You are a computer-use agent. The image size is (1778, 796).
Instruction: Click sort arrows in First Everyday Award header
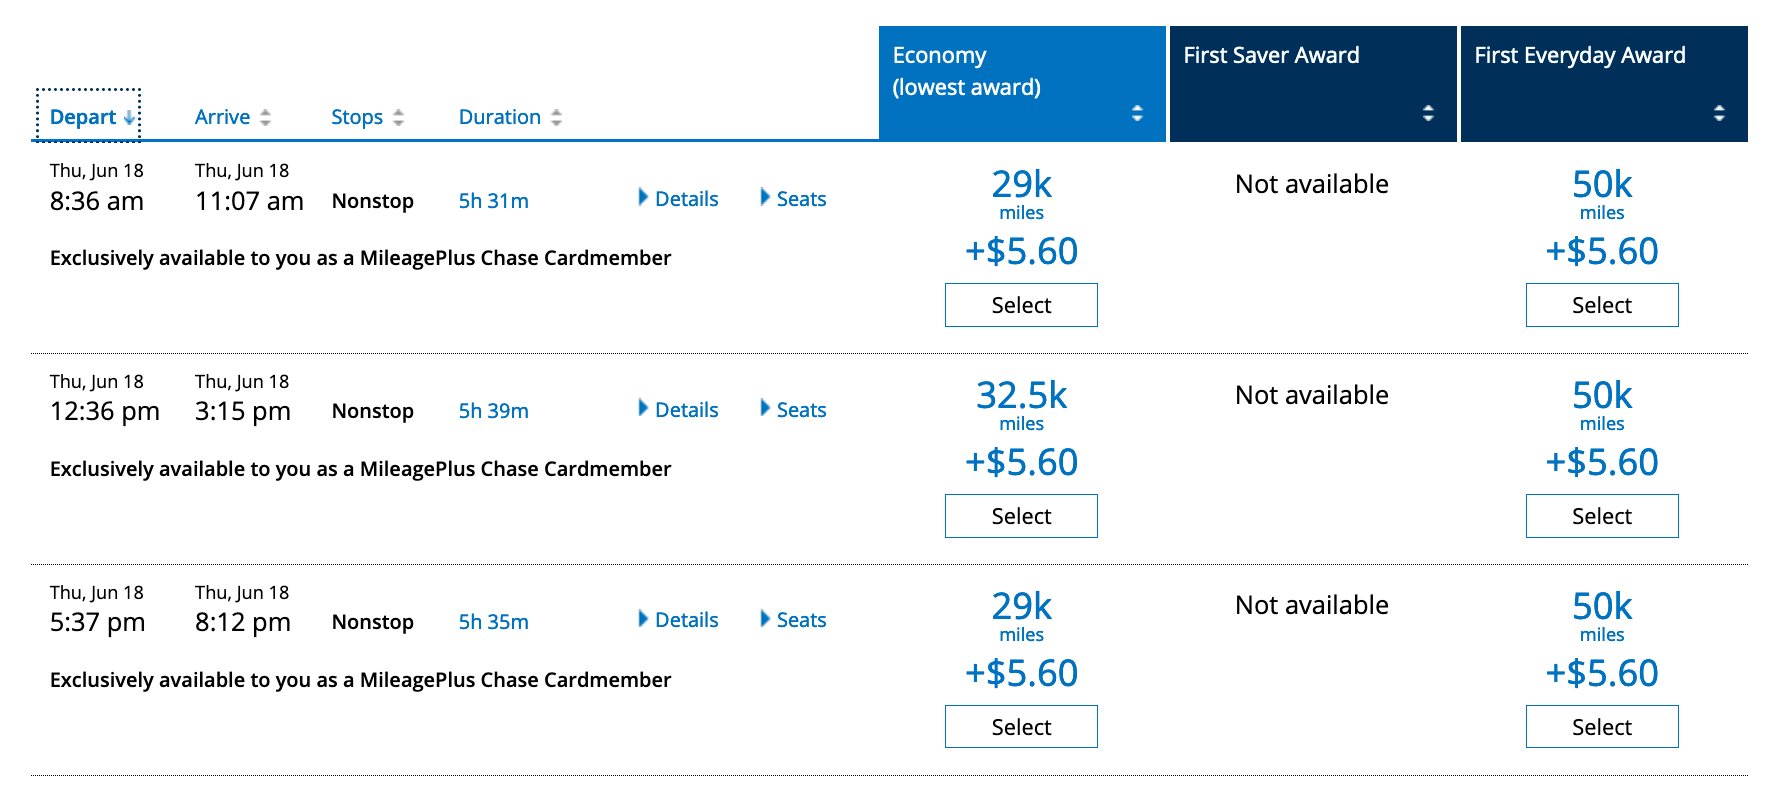[x=1719, y=113]
